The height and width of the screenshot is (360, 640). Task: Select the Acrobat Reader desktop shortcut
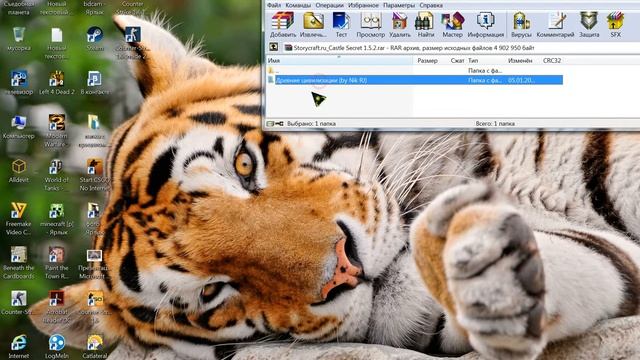(57, 307)
